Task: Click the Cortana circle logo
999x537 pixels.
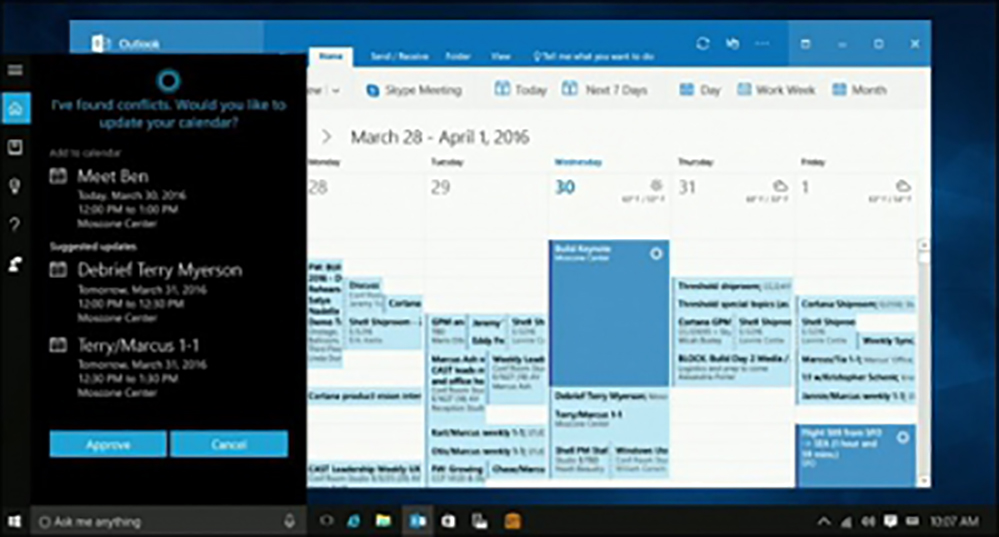Action: 169,81
